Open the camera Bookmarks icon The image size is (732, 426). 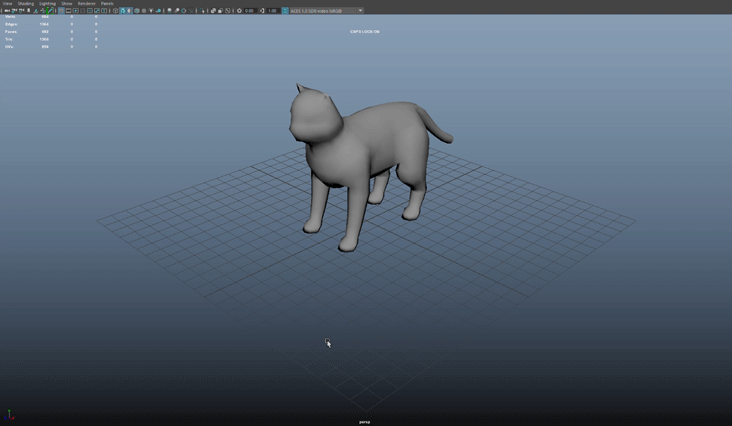click(21, 11)
